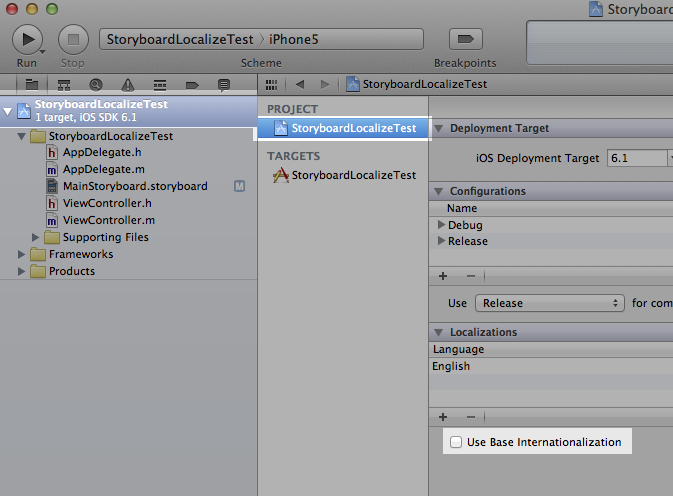
Task: Collapse the Deployment Target section
Action: click(x=439, y=128)
